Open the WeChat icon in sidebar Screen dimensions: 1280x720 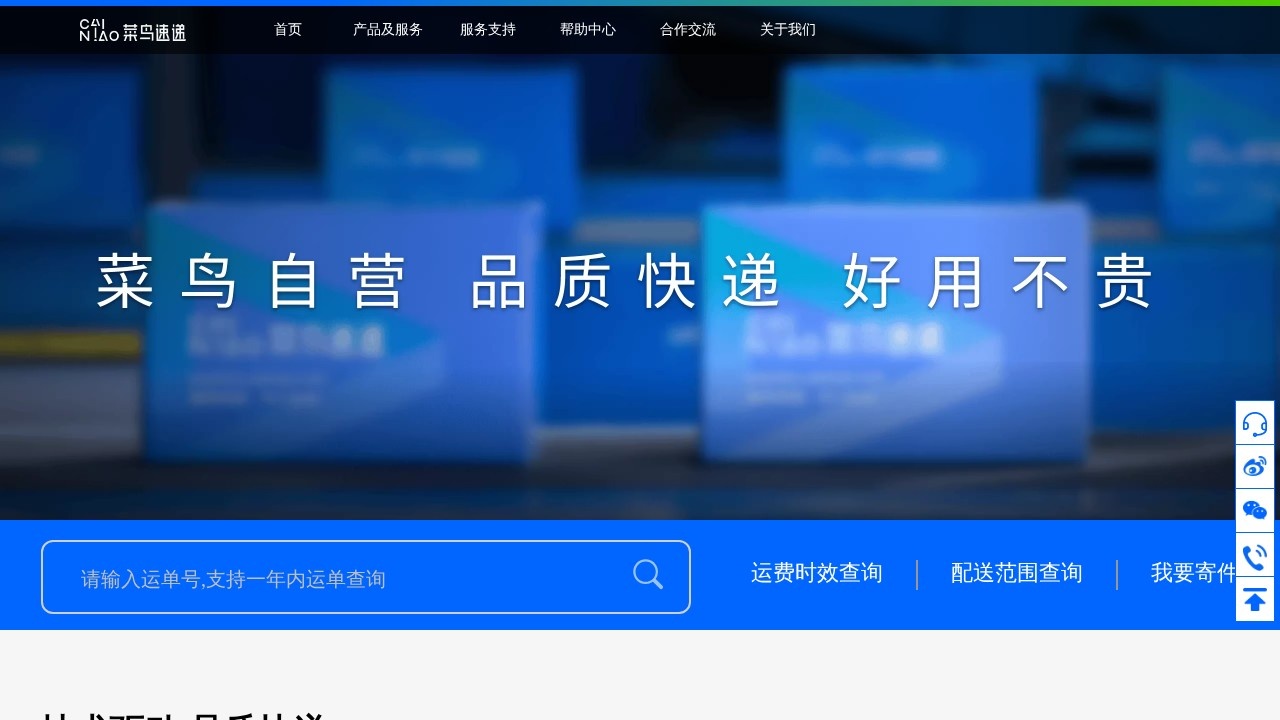tap(1255, 511)
